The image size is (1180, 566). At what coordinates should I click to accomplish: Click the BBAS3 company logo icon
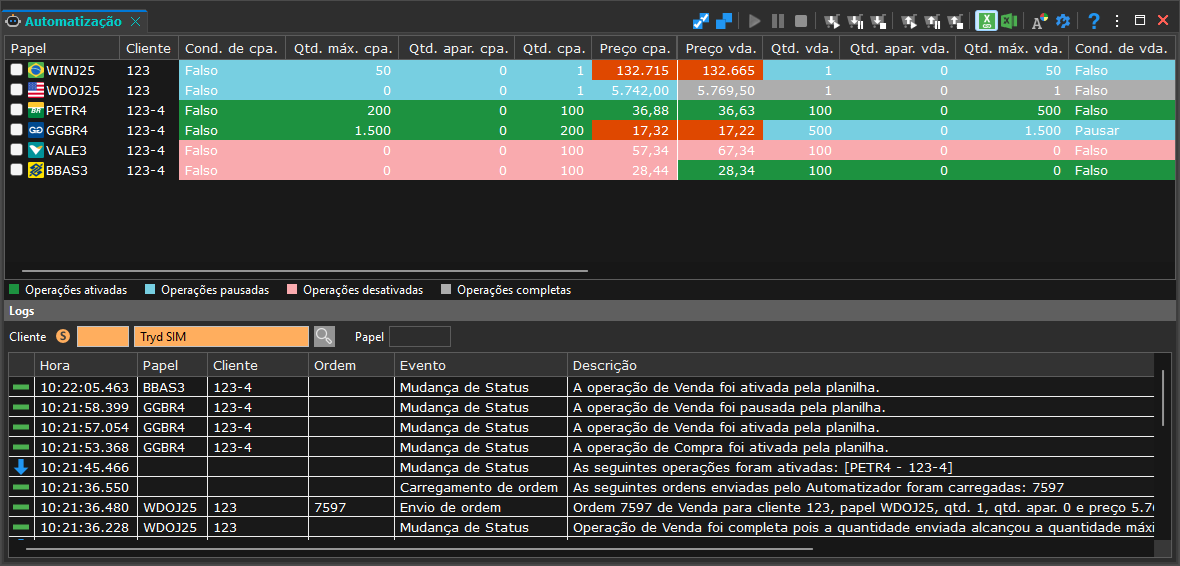35,170
